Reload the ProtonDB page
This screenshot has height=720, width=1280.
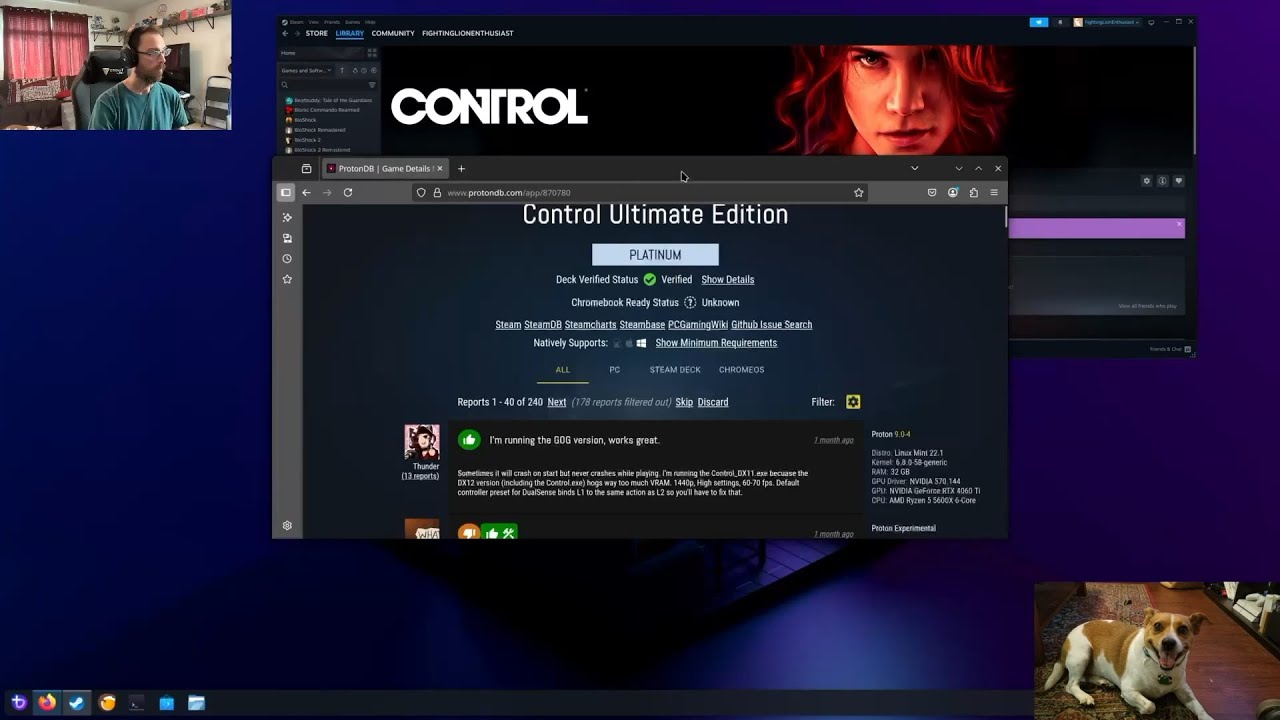348,192
